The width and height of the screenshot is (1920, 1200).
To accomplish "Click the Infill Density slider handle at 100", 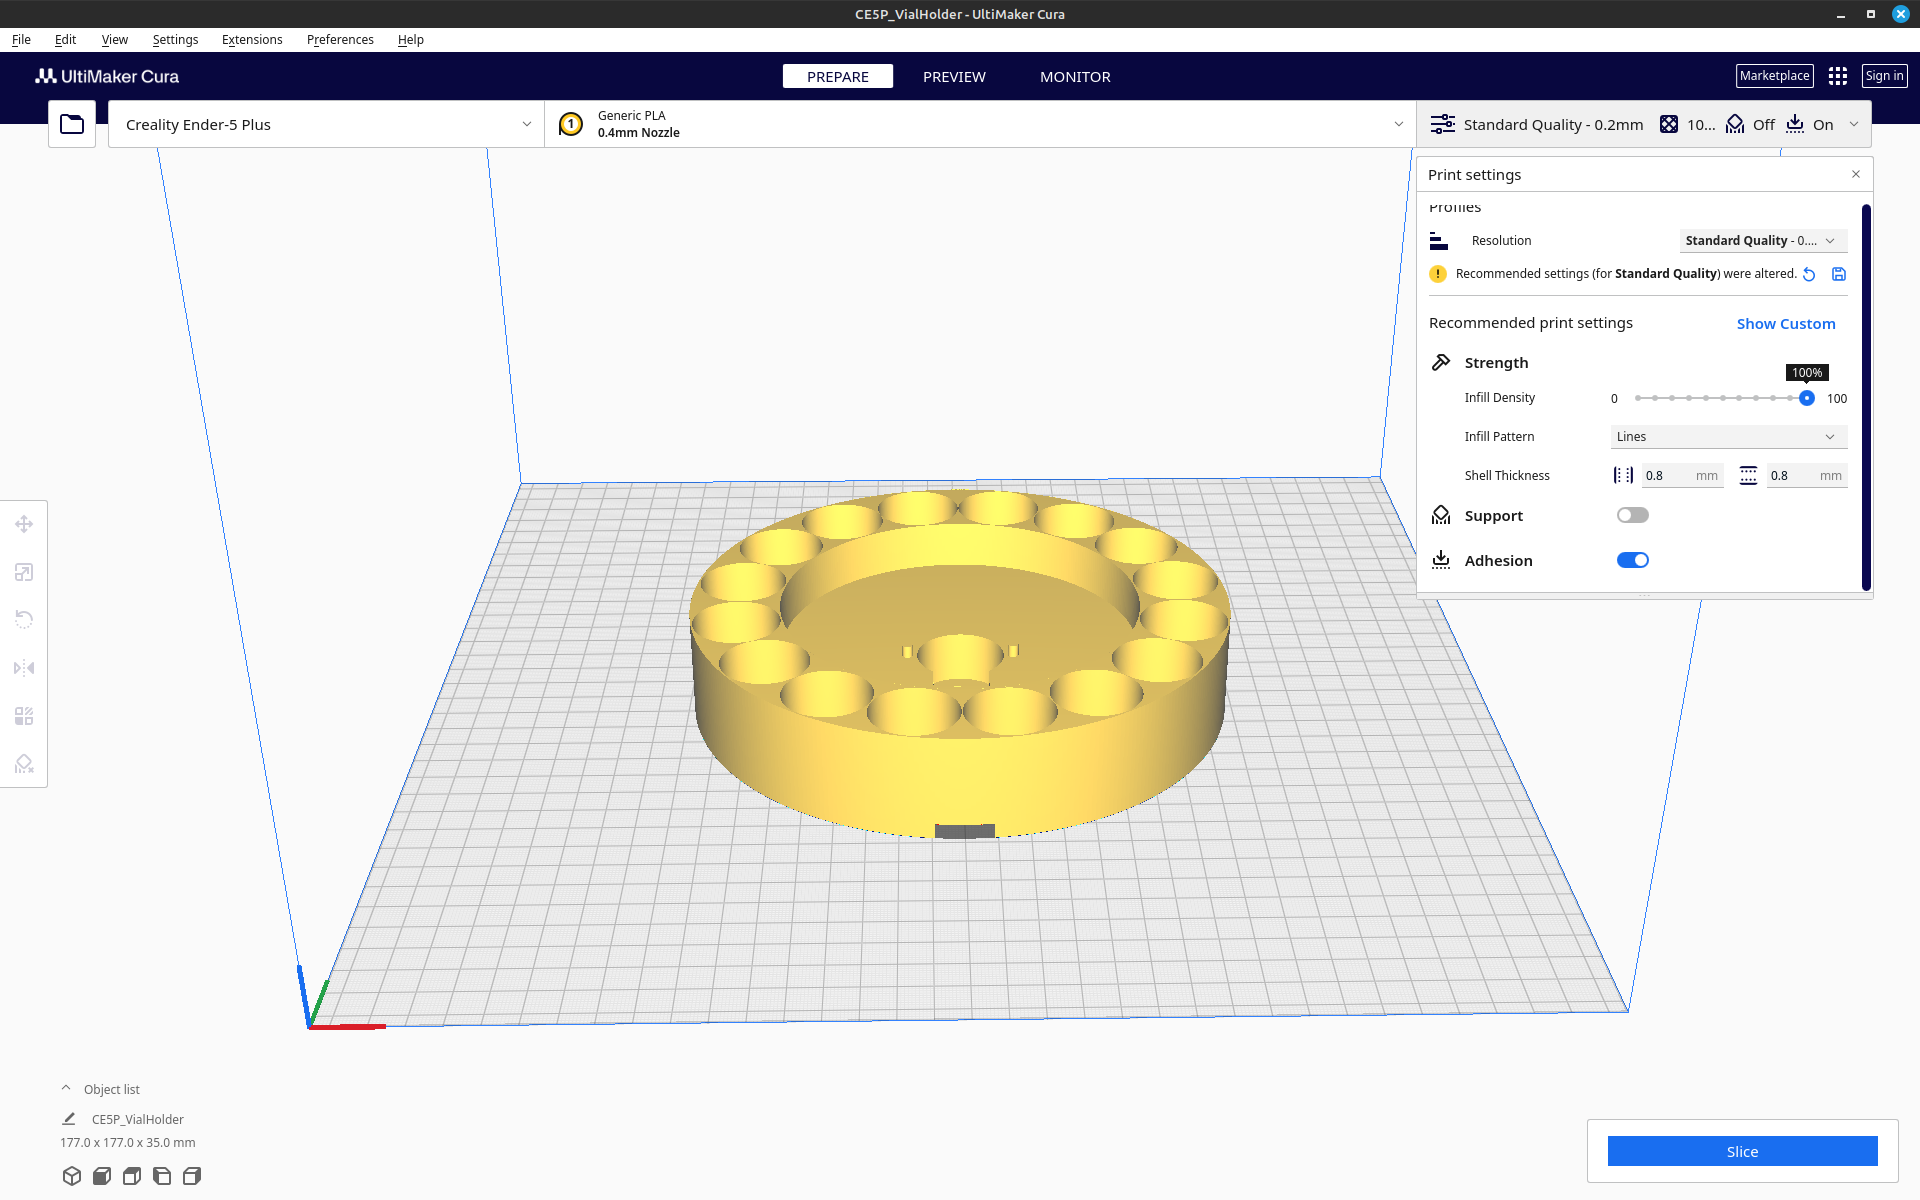I will coord(1806,398).
